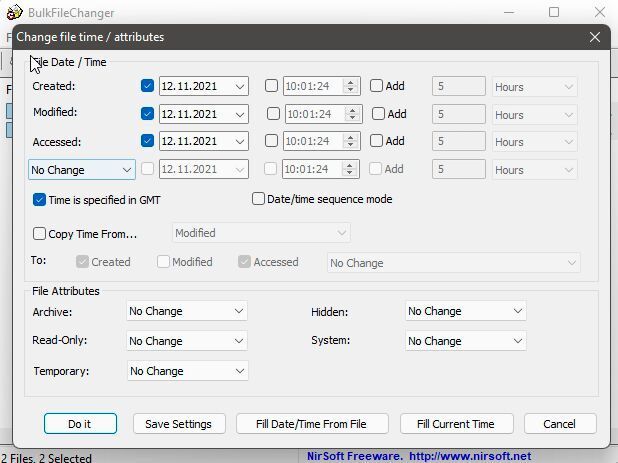Click the BulkFileChanger app icon in title bar

[14, 13]
